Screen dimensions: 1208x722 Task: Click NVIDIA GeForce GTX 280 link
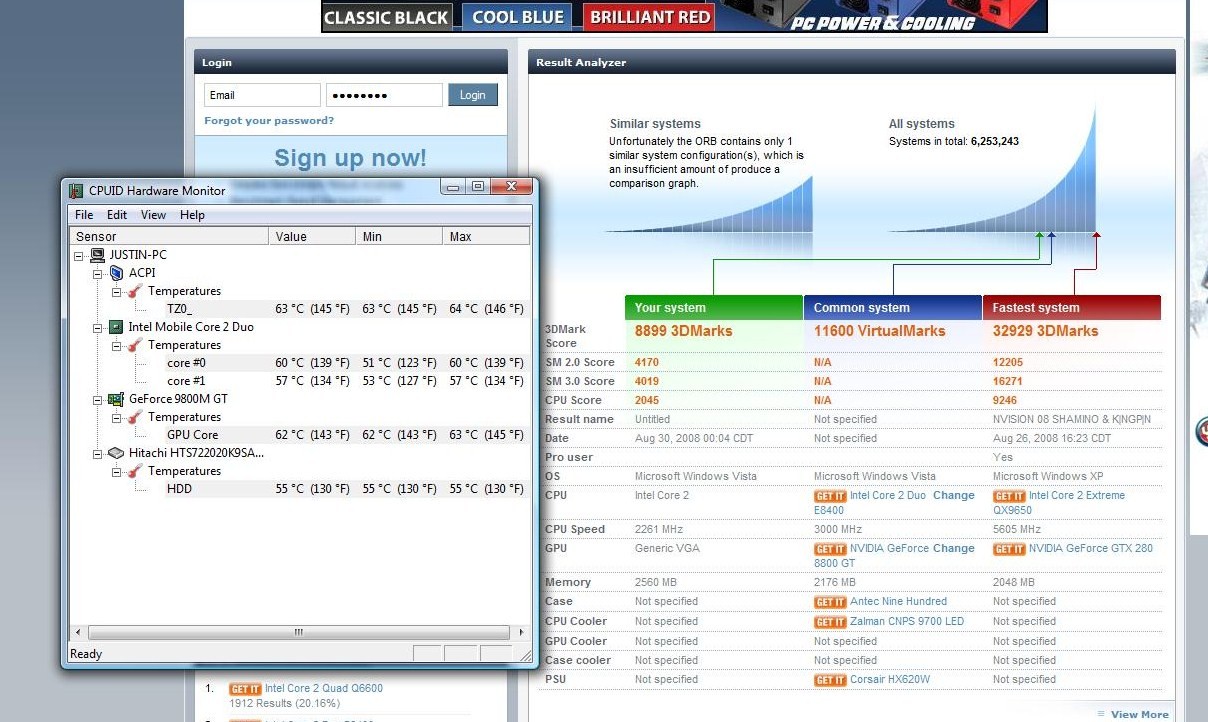click(x=1091, y=549)
